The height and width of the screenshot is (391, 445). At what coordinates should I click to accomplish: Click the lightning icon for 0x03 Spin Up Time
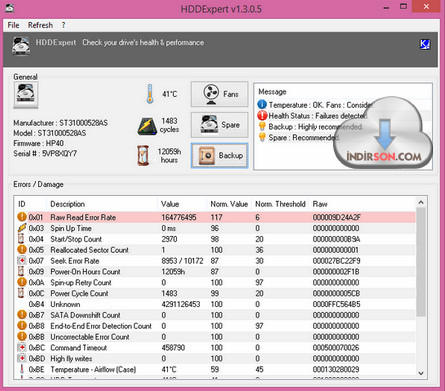[x=22, y=228]
